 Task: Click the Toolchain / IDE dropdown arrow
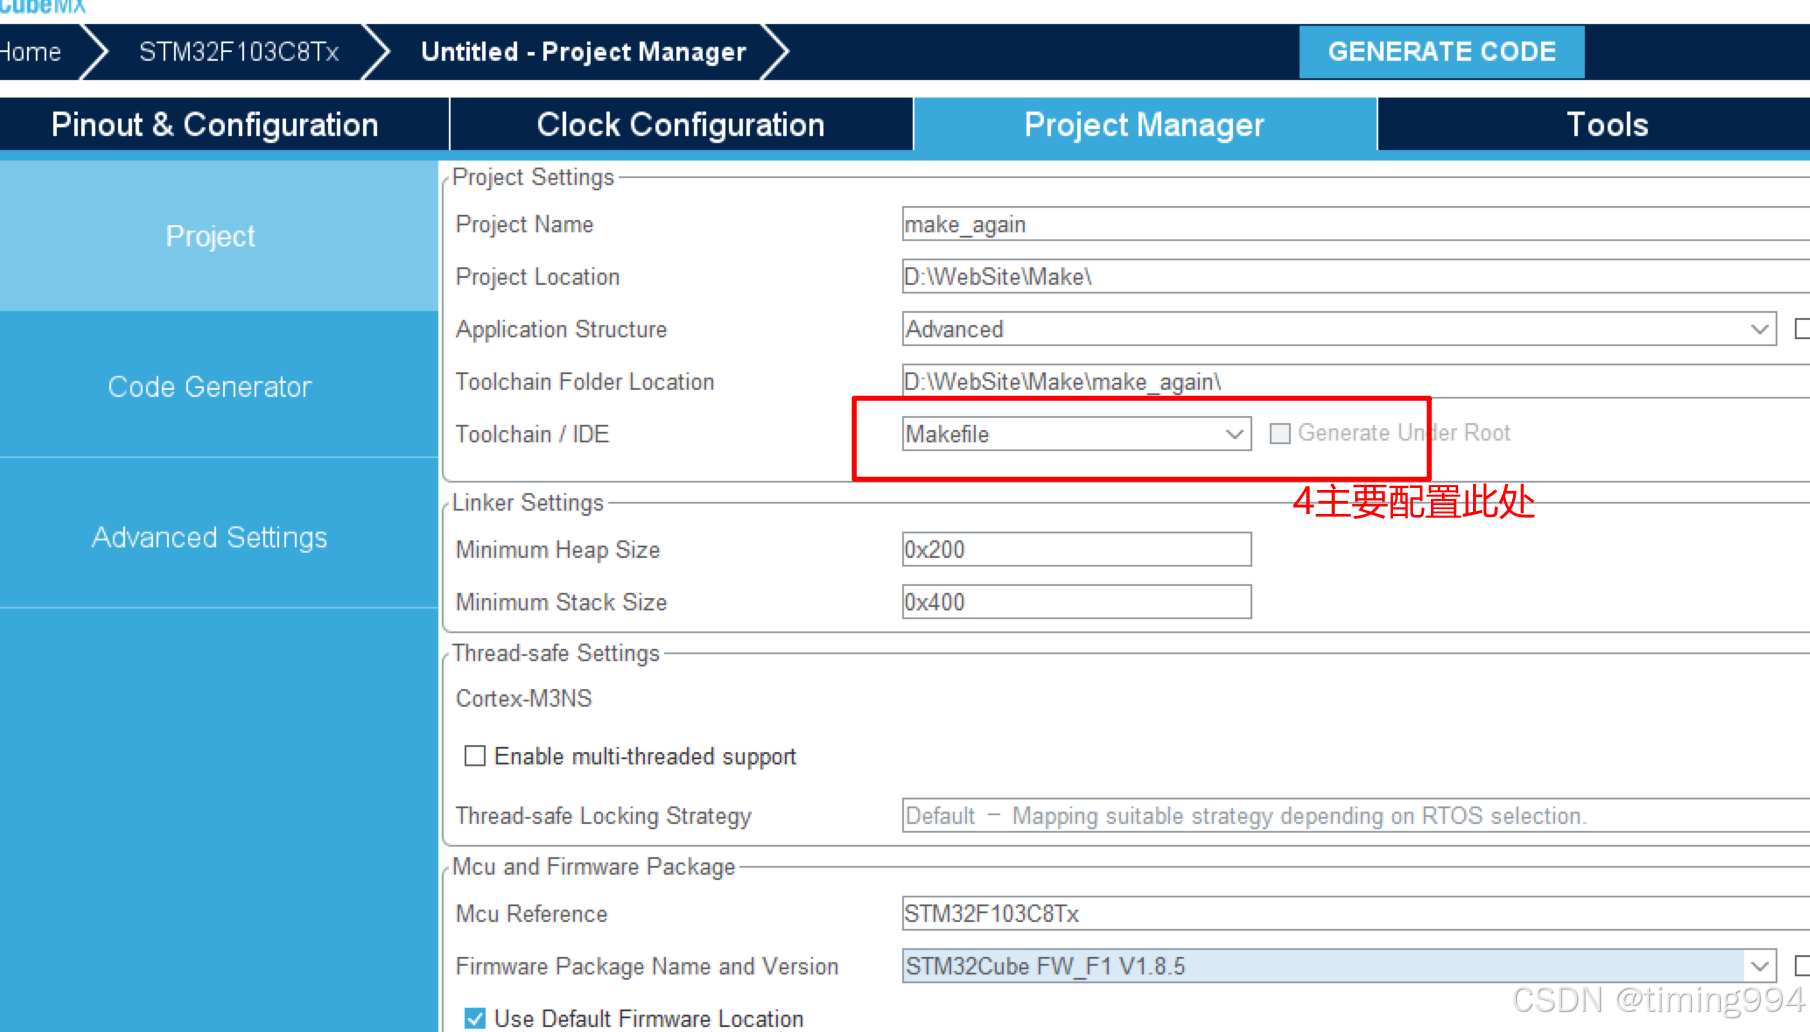[x=1235, y=434]
